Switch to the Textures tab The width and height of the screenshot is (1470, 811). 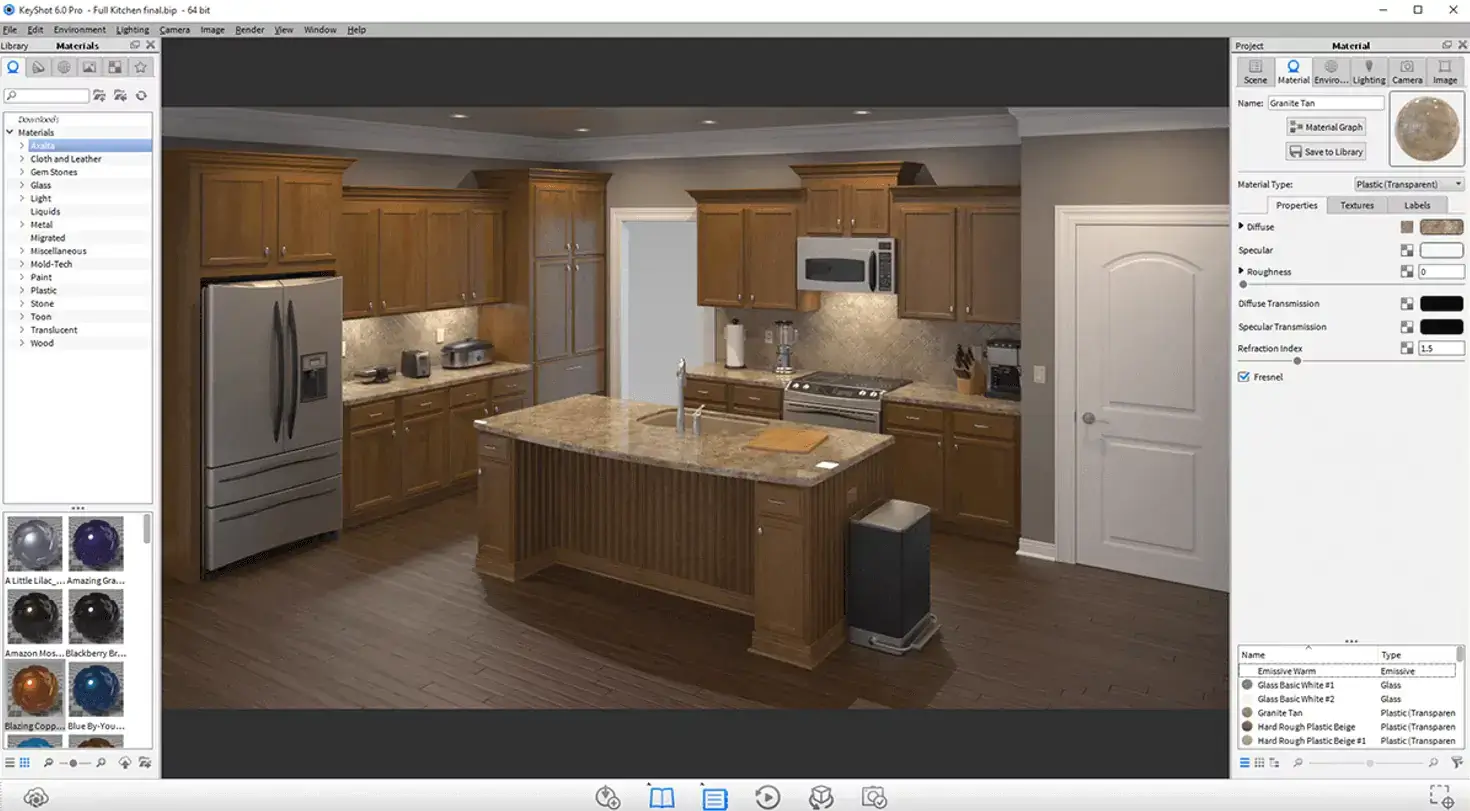tap(1357, 205)
